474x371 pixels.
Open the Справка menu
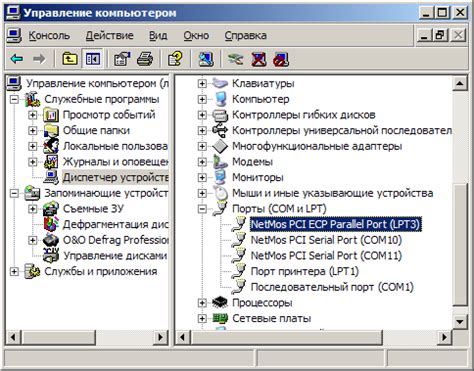click(x=245, y=35)
